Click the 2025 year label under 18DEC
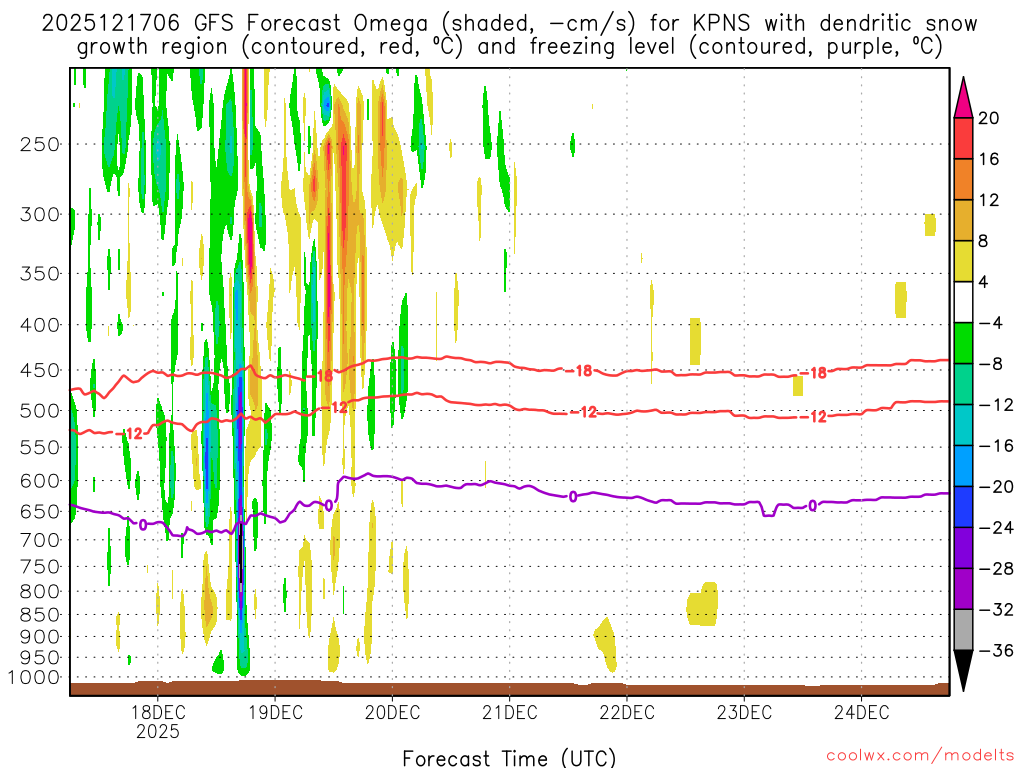The image size is (1024, 768). (158, 731)
